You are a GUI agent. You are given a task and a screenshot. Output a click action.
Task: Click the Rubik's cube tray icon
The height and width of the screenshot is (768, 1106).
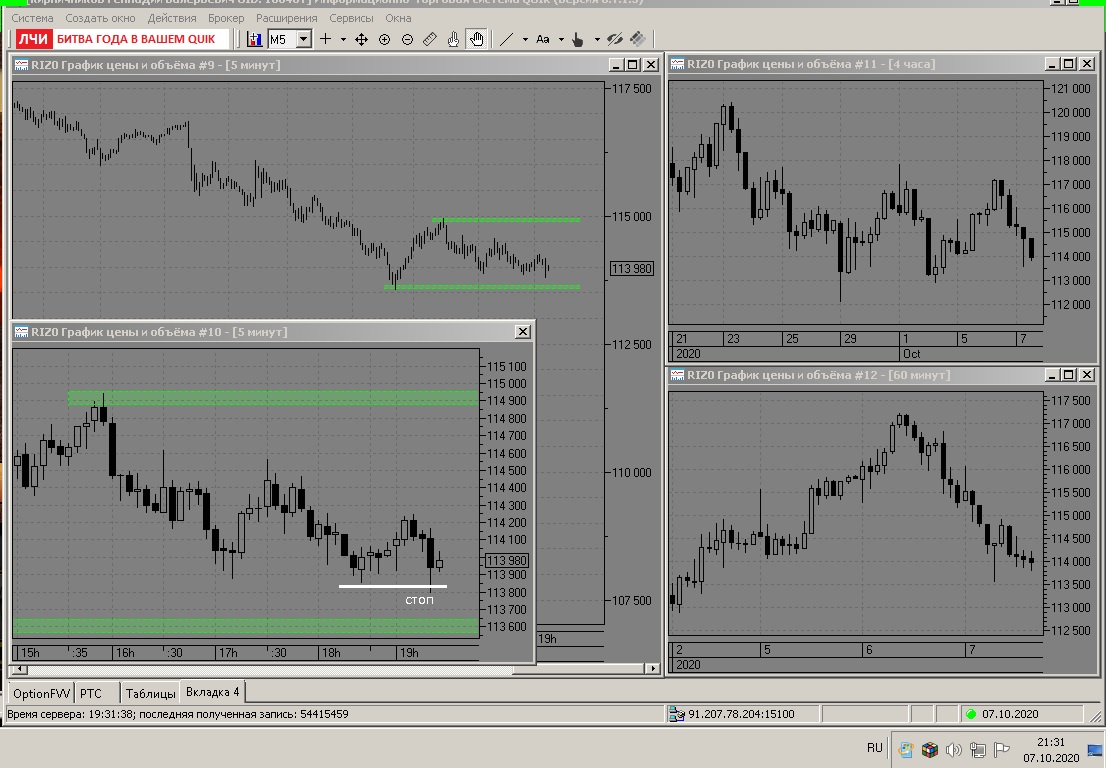click(x=930, y=750)
